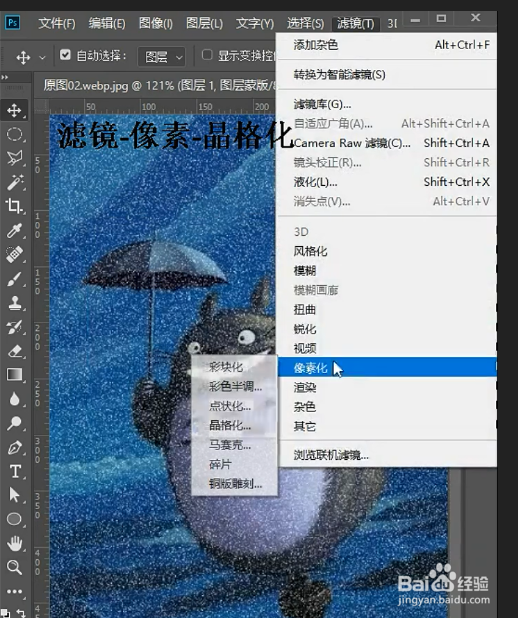Screen dimensions: 518x618
Task: Choose 彩块化 from pixelate submenu
Action: 235,367
